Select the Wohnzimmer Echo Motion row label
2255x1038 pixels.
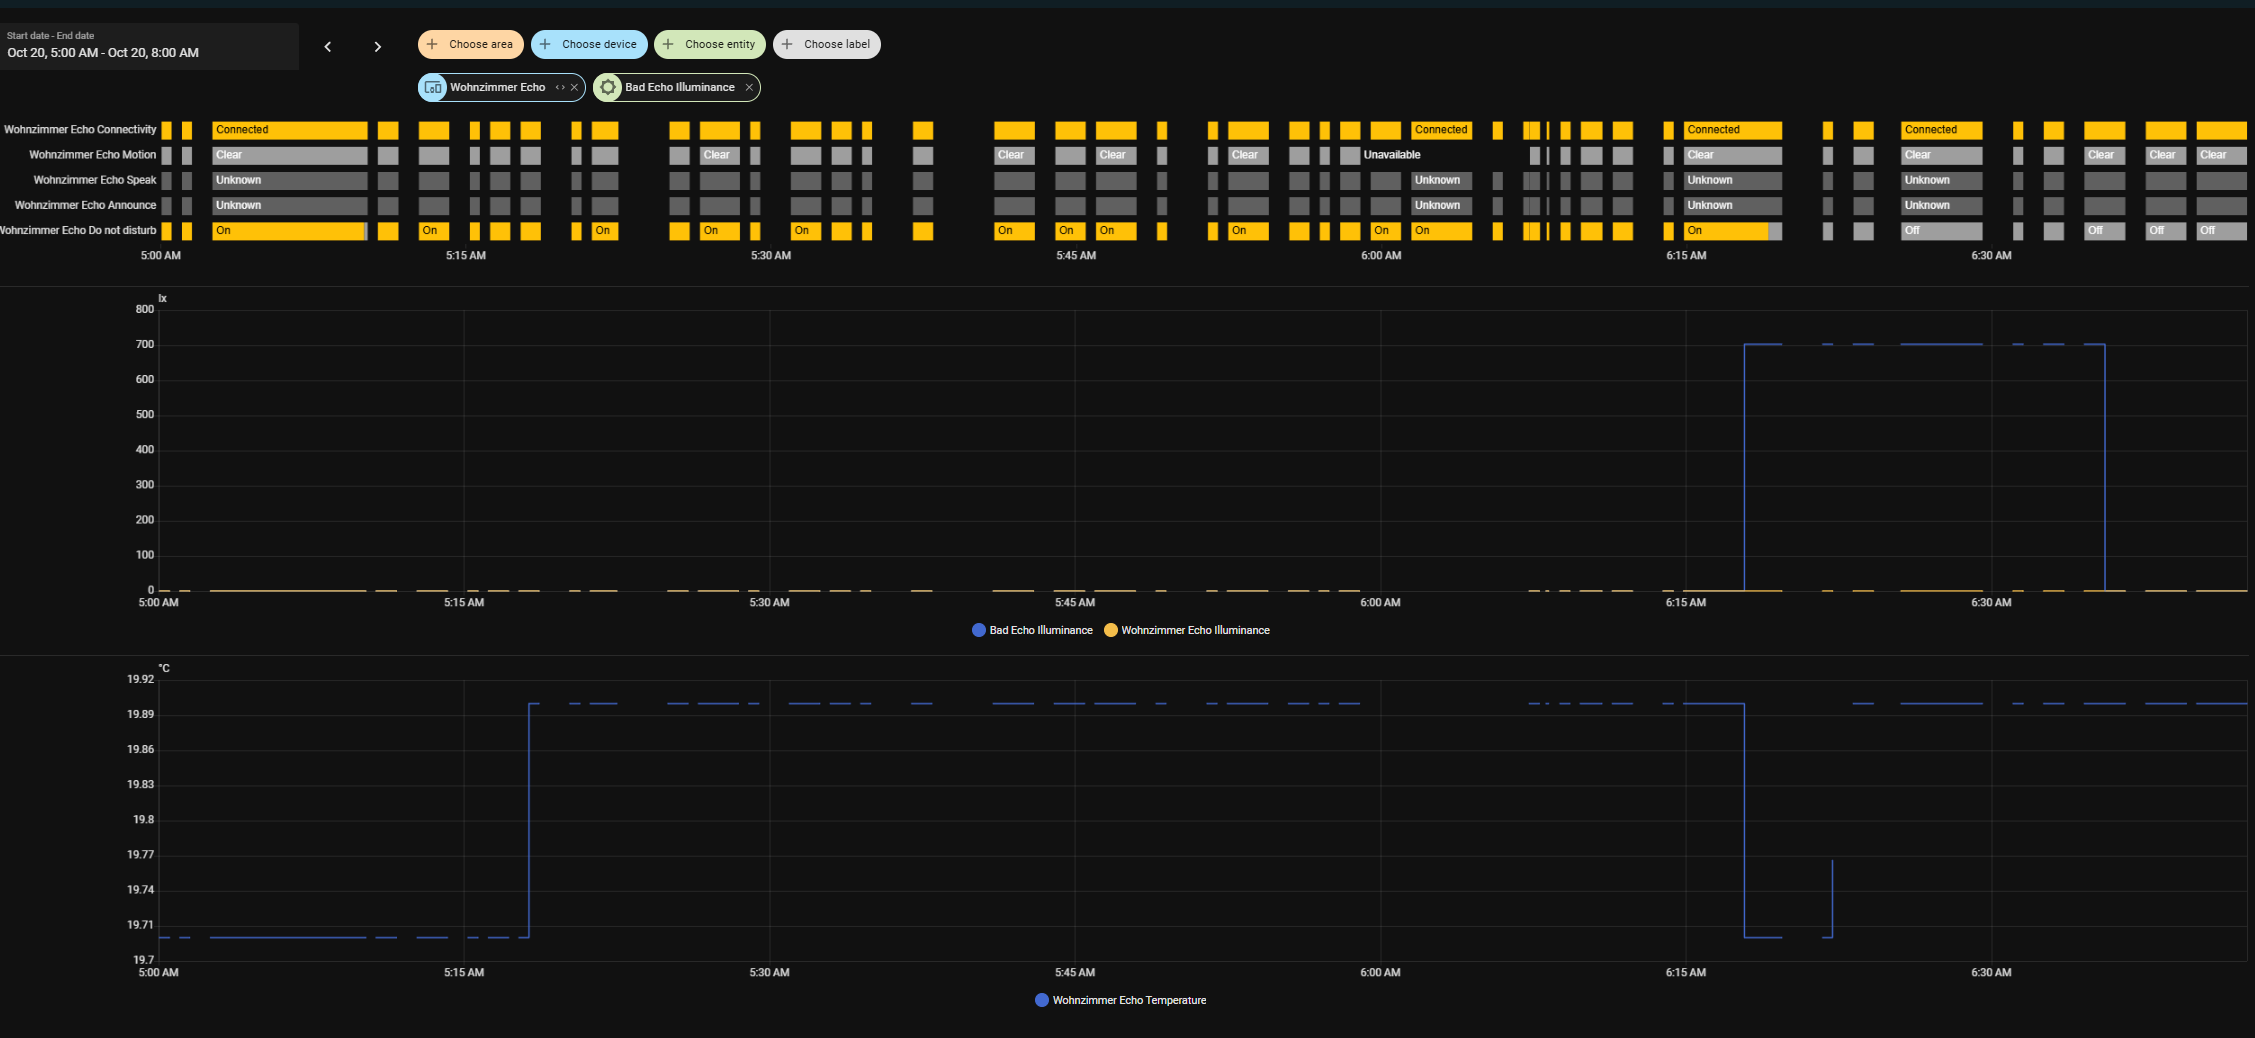93,155
